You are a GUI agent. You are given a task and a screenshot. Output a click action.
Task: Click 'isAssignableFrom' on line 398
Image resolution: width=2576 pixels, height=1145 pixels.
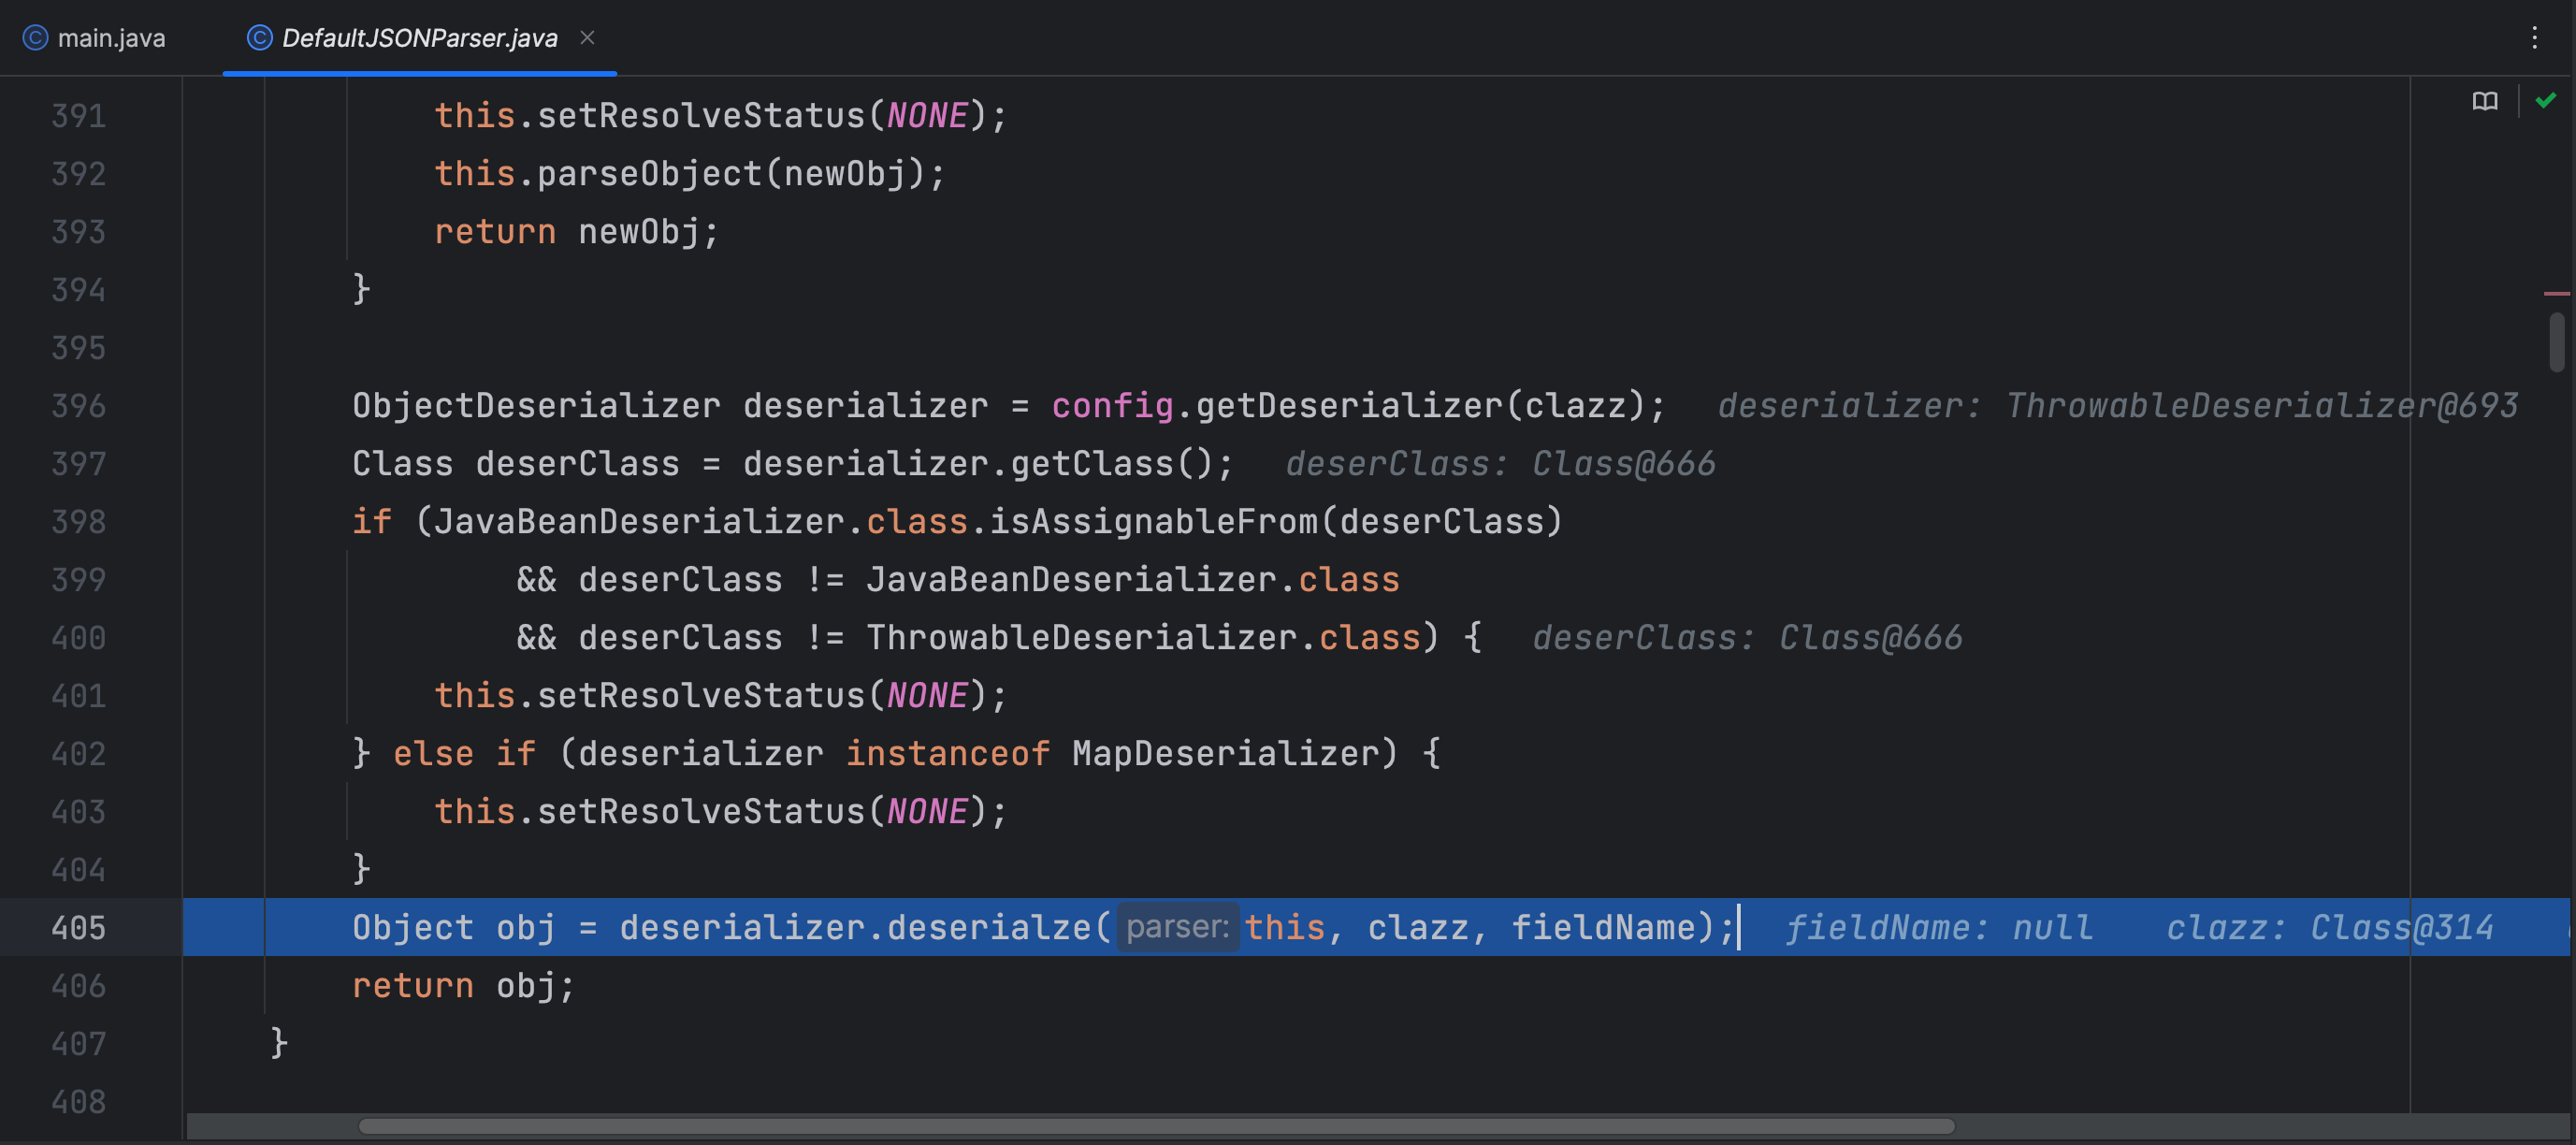click(1154, 522)
